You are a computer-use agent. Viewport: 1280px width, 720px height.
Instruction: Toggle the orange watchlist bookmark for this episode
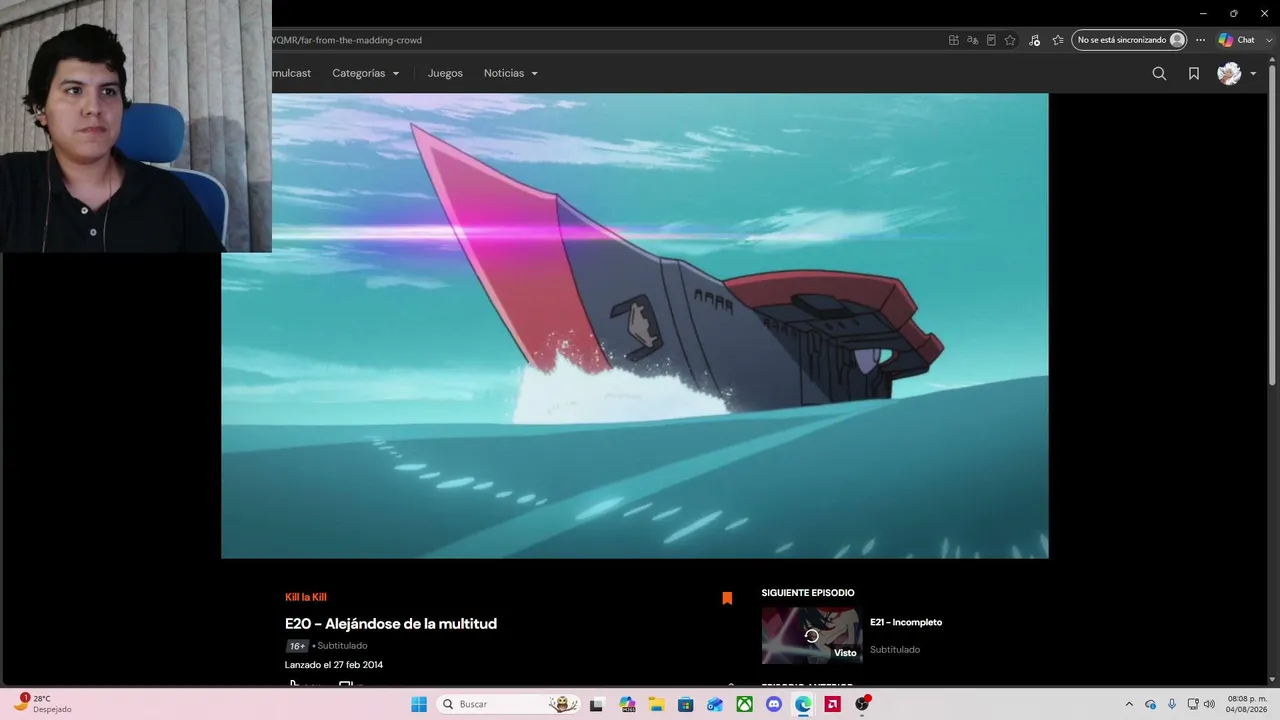(x=727, y=598)
